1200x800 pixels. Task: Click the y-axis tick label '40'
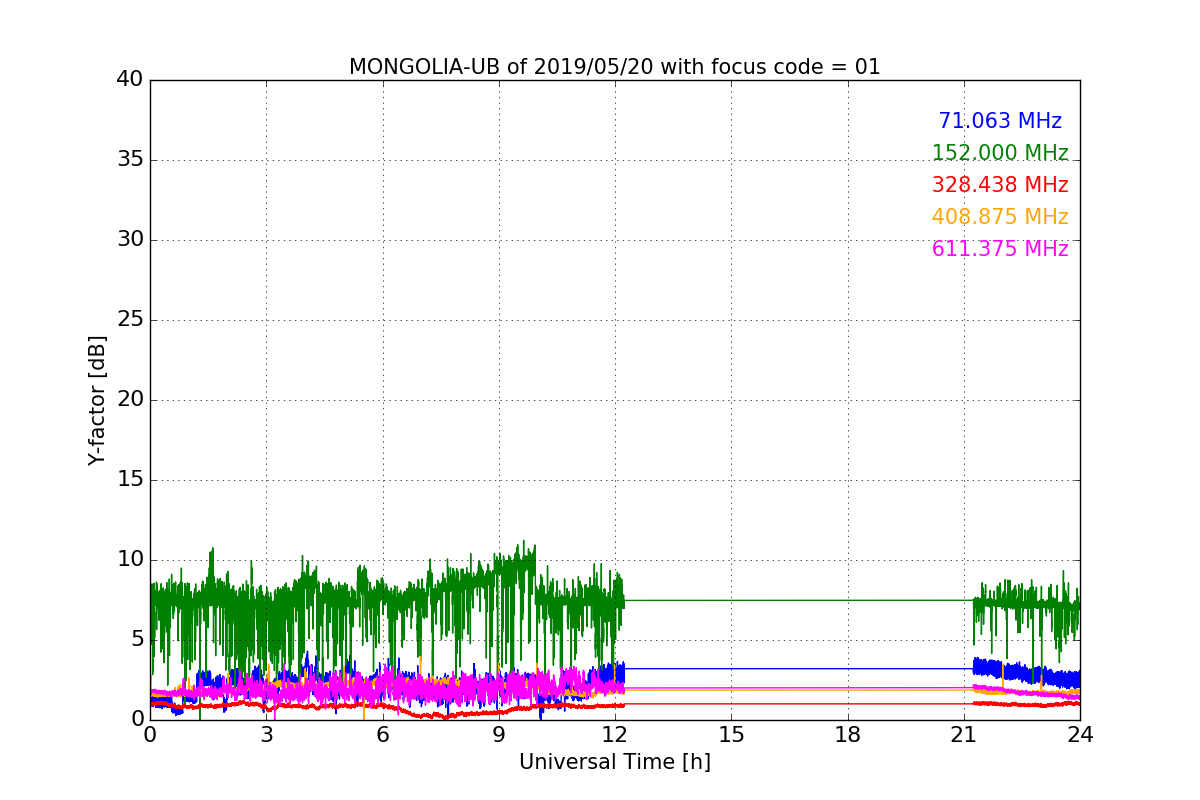click(x=130, y=80)
